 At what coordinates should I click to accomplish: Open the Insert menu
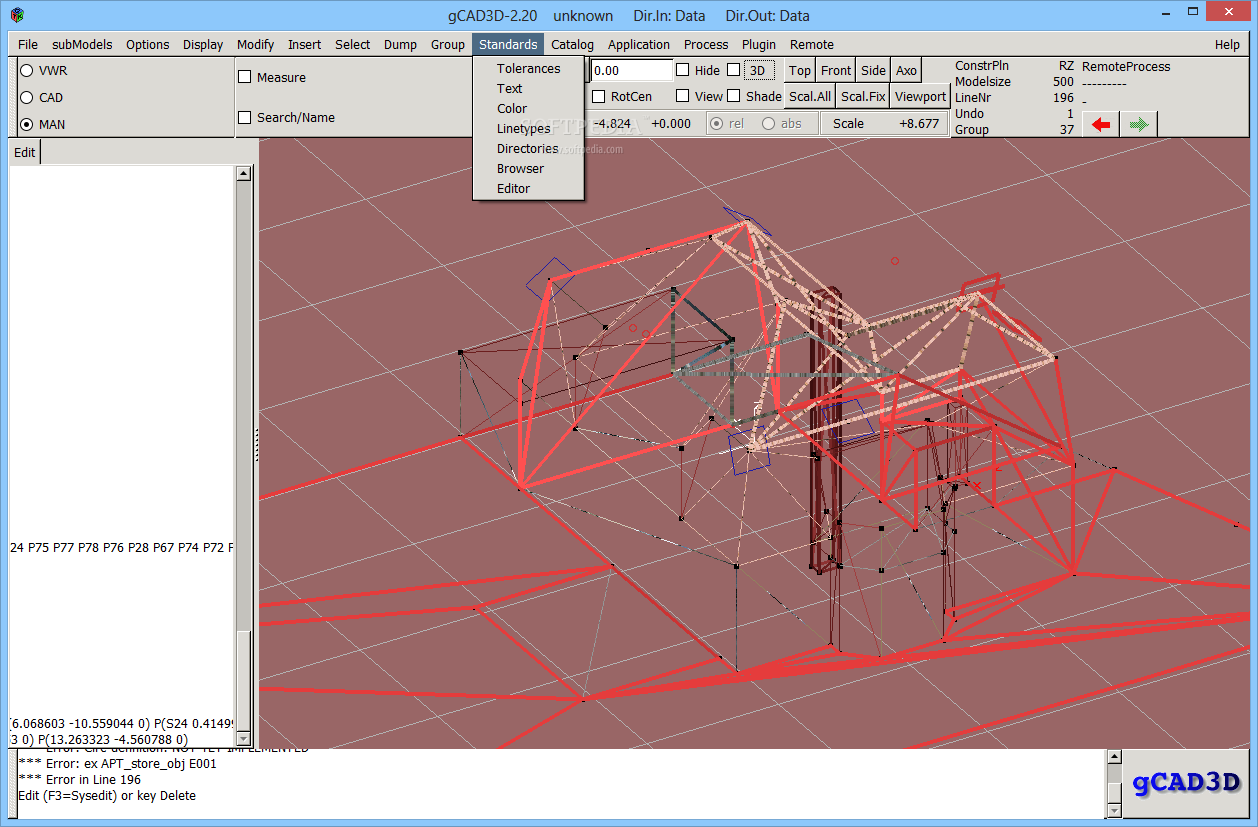[305, 44]
